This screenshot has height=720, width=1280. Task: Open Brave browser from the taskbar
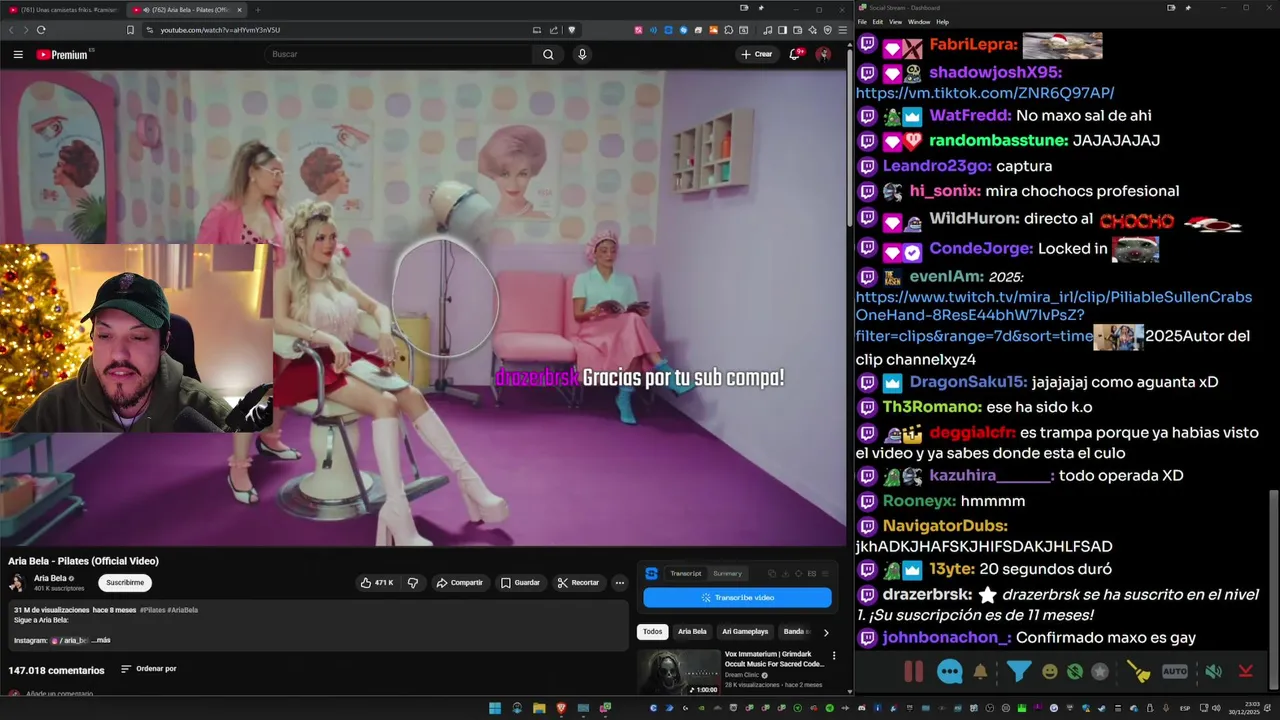pos(561,708)
